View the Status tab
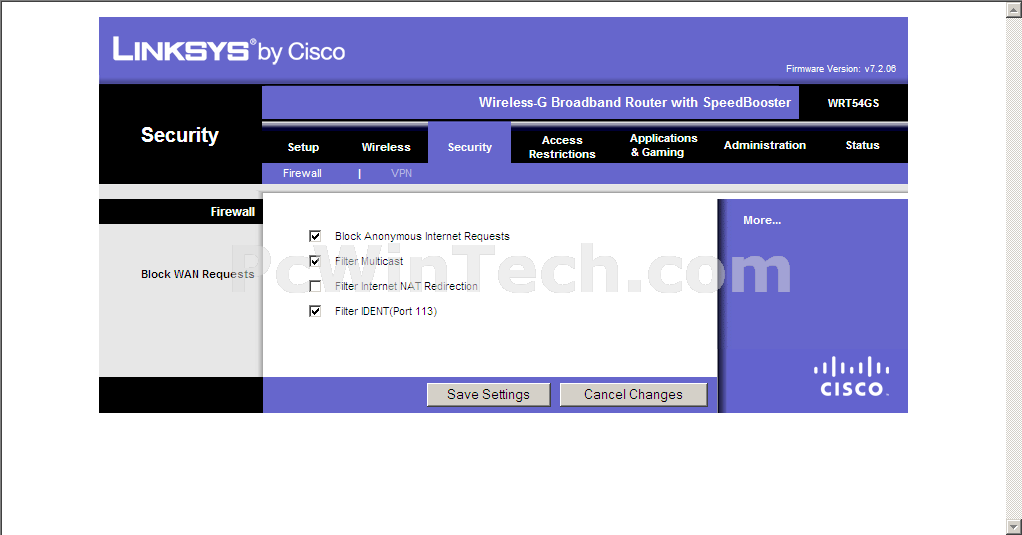The image size is (1022, 535). [862, 145]
